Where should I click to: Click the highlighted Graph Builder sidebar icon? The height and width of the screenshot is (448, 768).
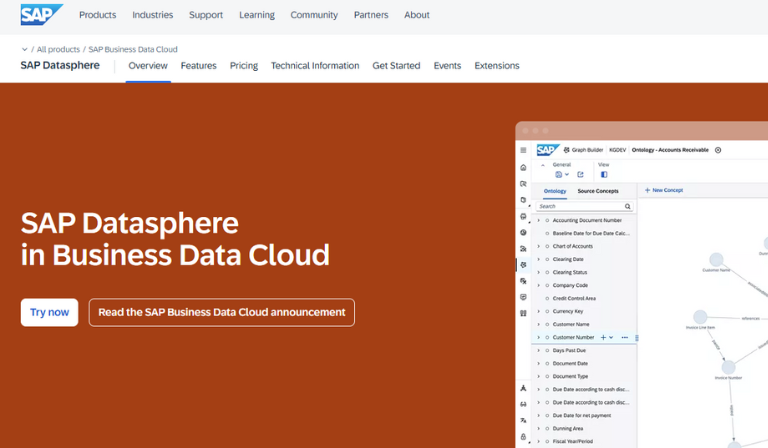tap(523, 265)
